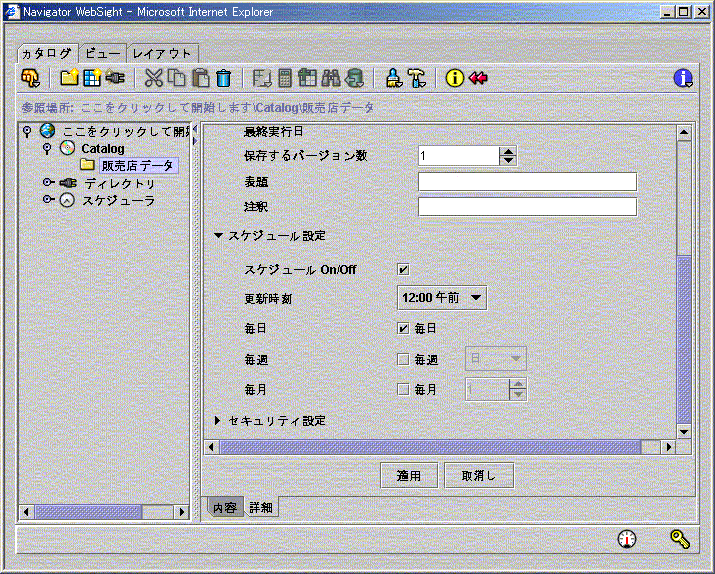Expand the セキュリティ設定 section
715x574 pixels.
(218, 420)
